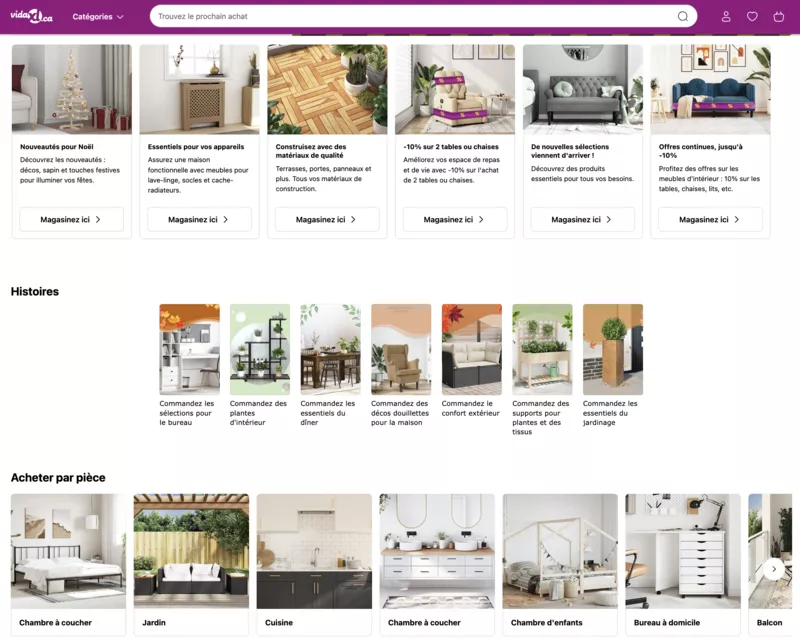Select the Cuisine room category

coord(314,564)
